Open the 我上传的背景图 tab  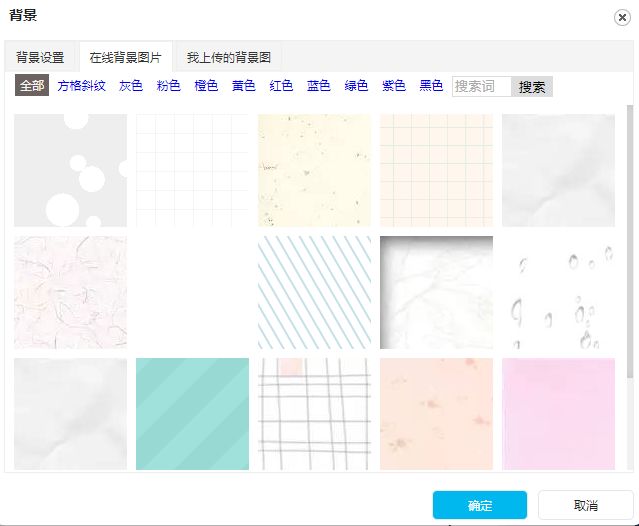[x=229, y=57]
